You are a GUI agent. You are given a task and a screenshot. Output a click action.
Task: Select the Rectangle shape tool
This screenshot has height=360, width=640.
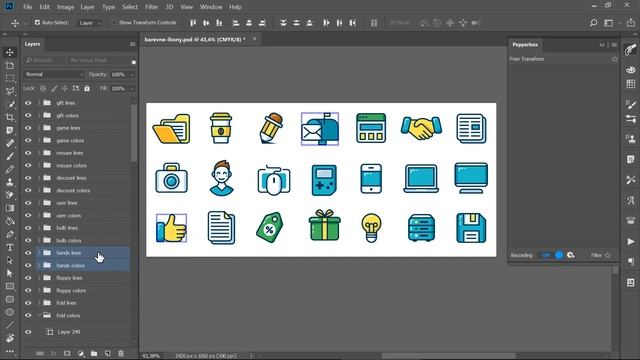10,287
